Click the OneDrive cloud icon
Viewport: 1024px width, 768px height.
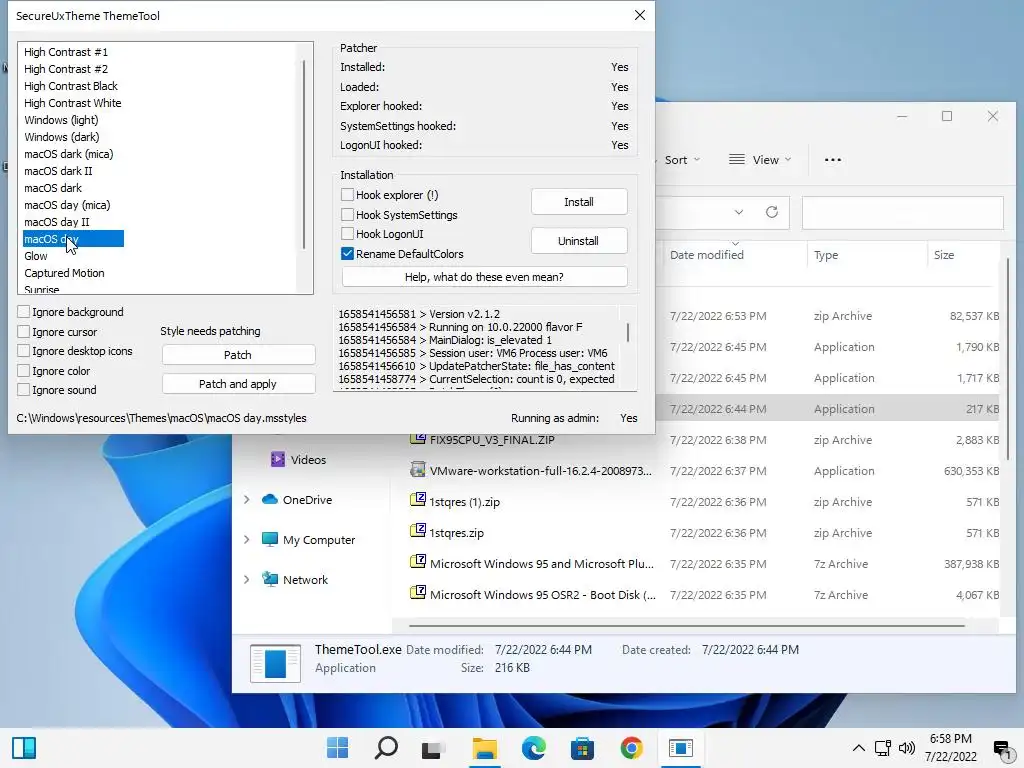(270, 500)
